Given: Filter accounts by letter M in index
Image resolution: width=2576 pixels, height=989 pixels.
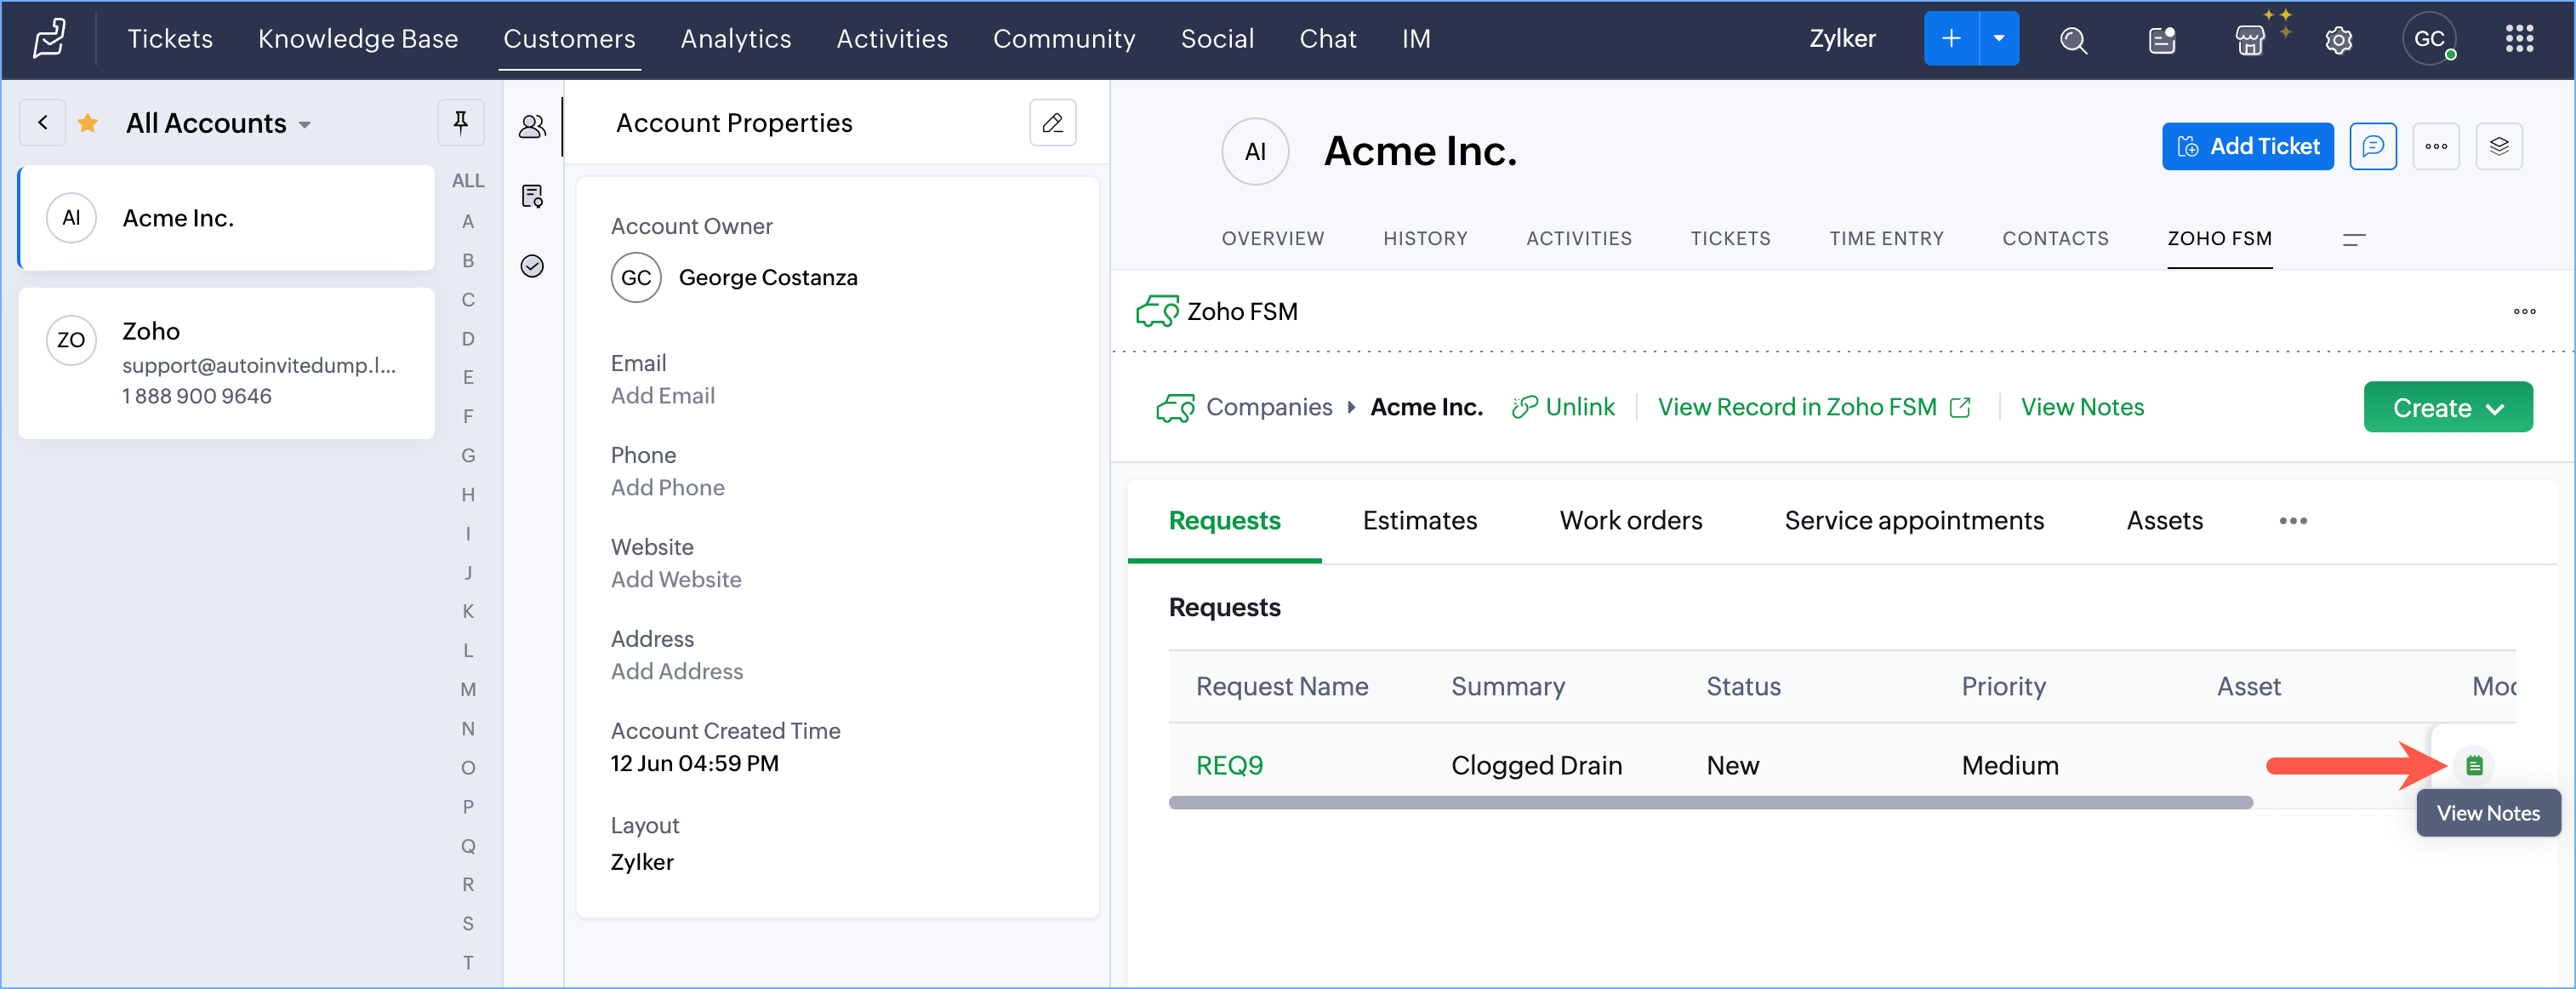Looking at the screenshot, I should [467, 689].
